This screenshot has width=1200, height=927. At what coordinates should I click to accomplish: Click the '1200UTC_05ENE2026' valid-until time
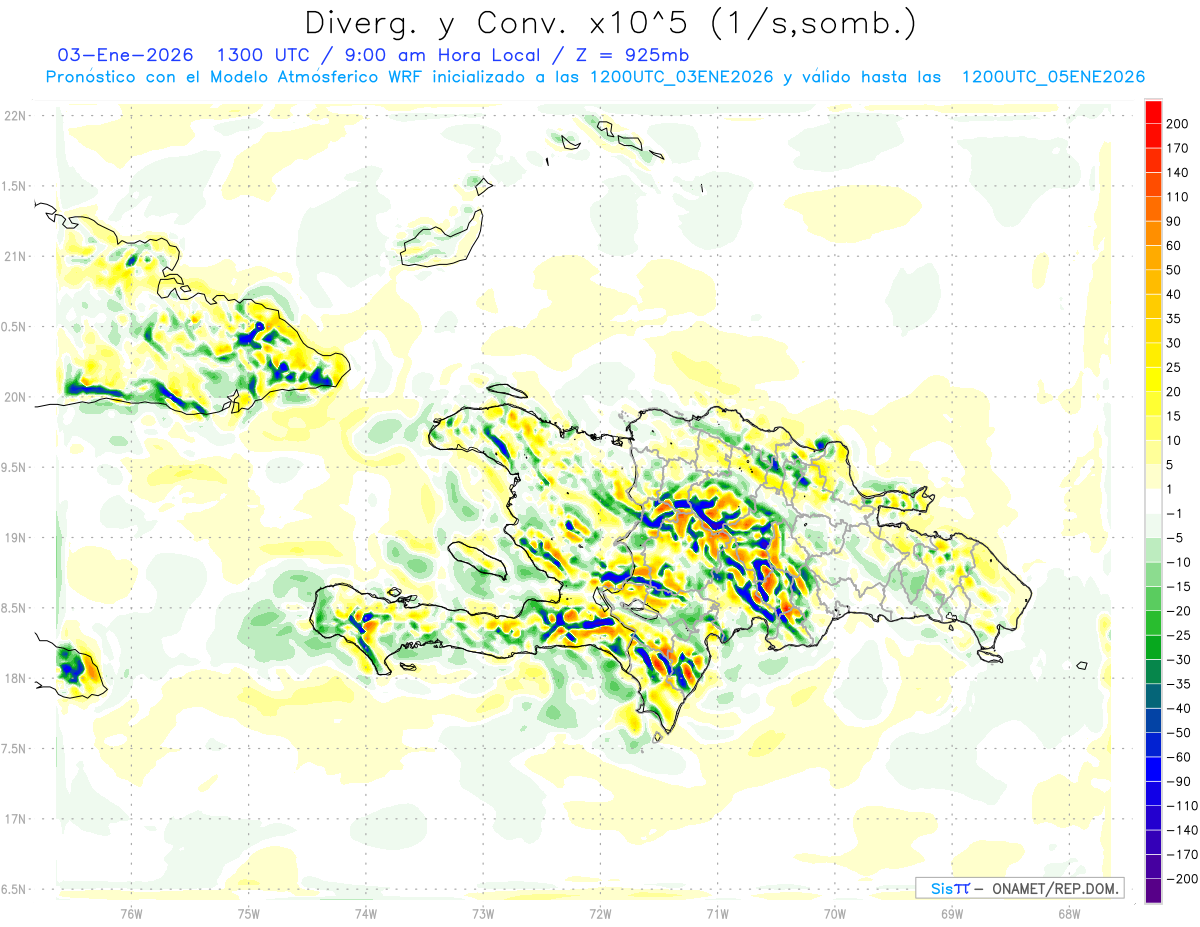point(1052,77)
